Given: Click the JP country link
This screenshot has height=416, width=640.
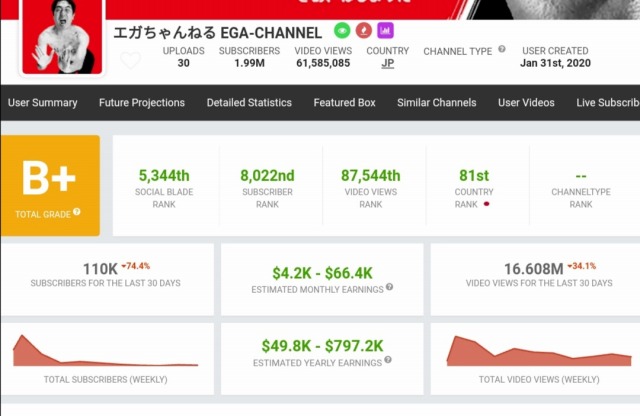Looking at the screenshot, I should tap(388, 63).
